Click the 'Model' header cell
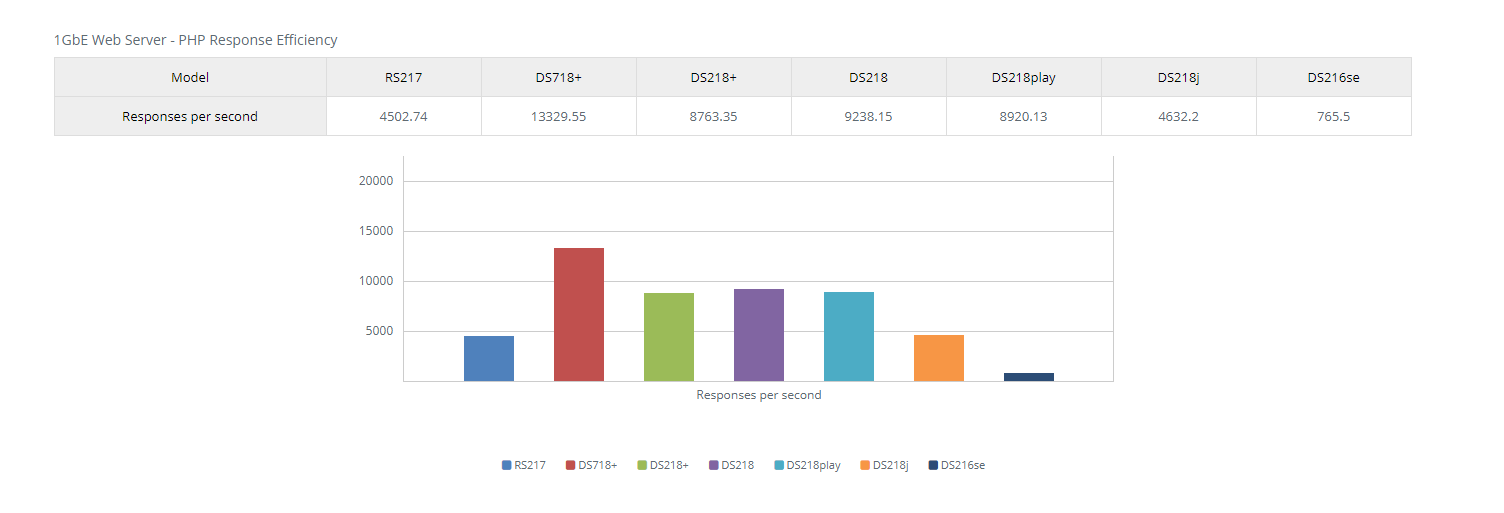Image resolution: width=1504 pixels, height=513 pixels. tap(190, 77)
